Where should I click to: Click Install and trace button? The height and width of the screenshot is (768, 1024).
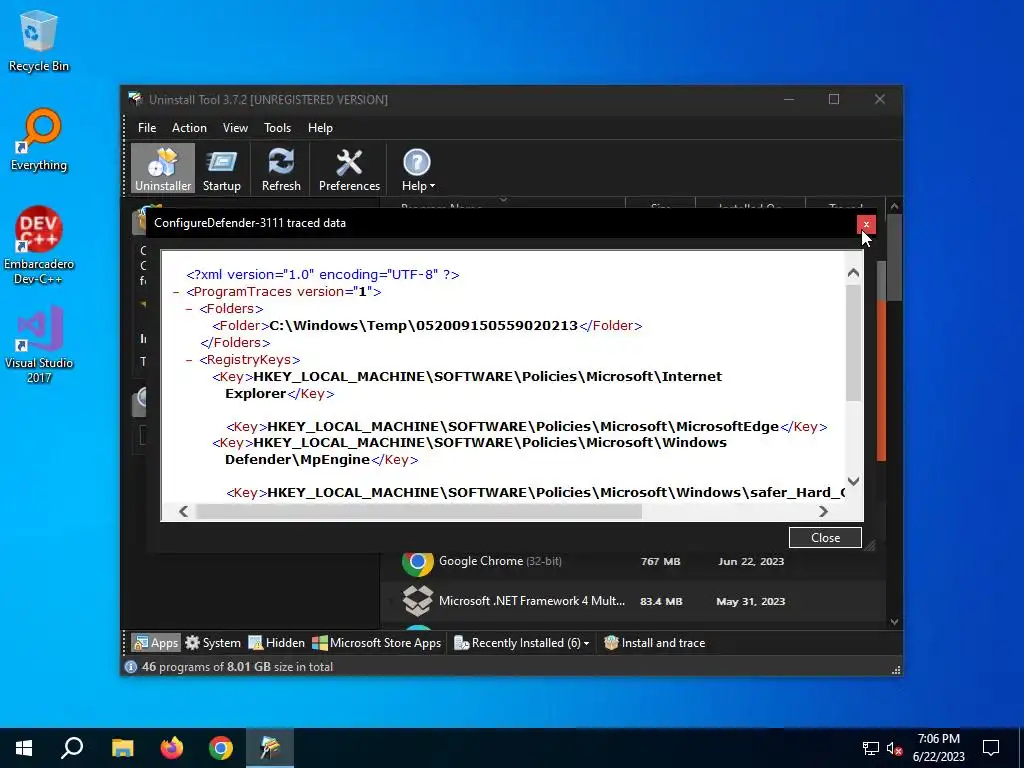[654, 643]
